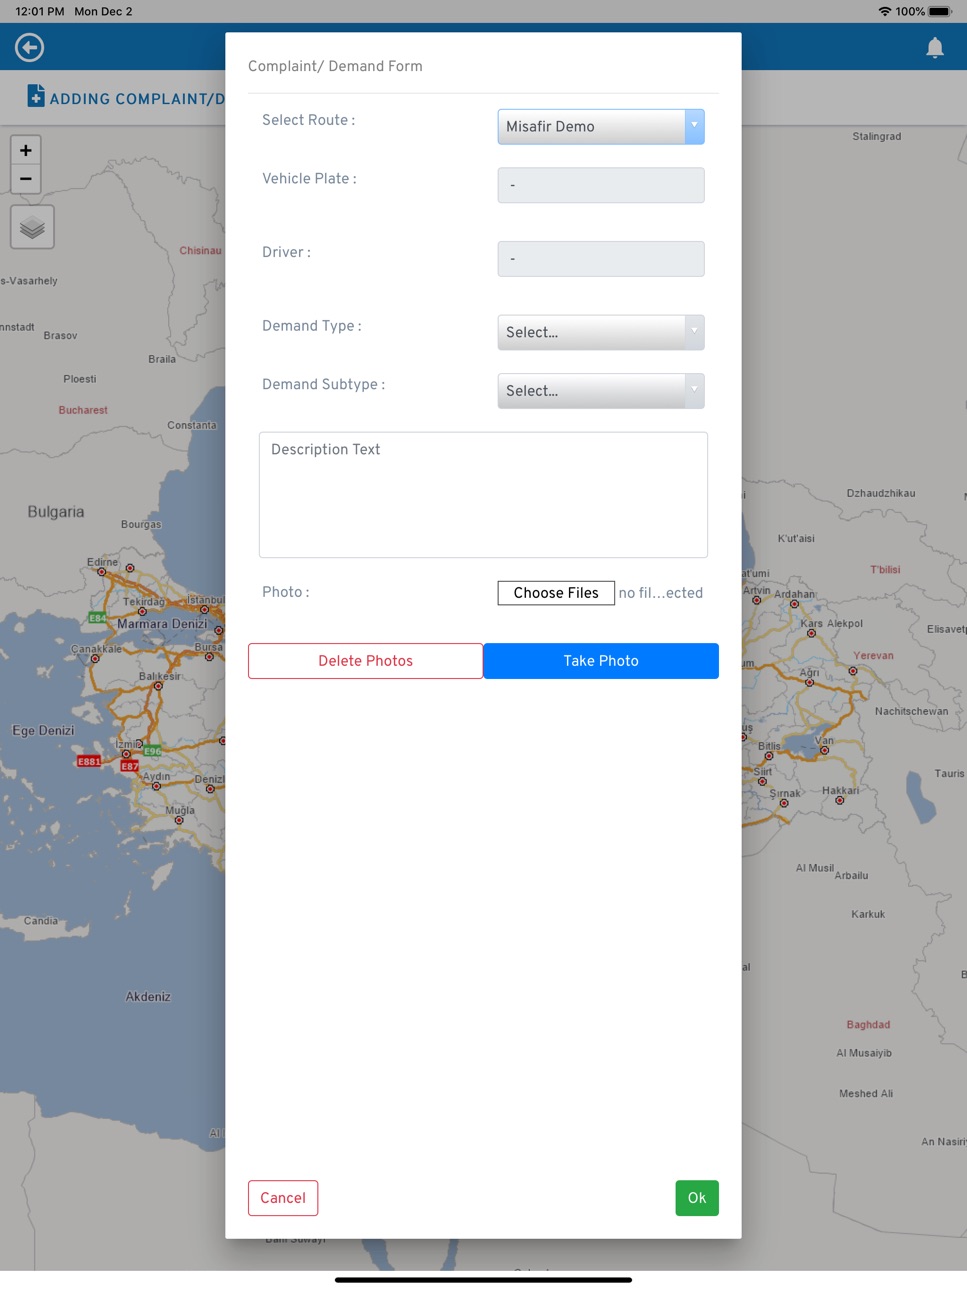Click T'bilisi on the map

pos(885,570)
